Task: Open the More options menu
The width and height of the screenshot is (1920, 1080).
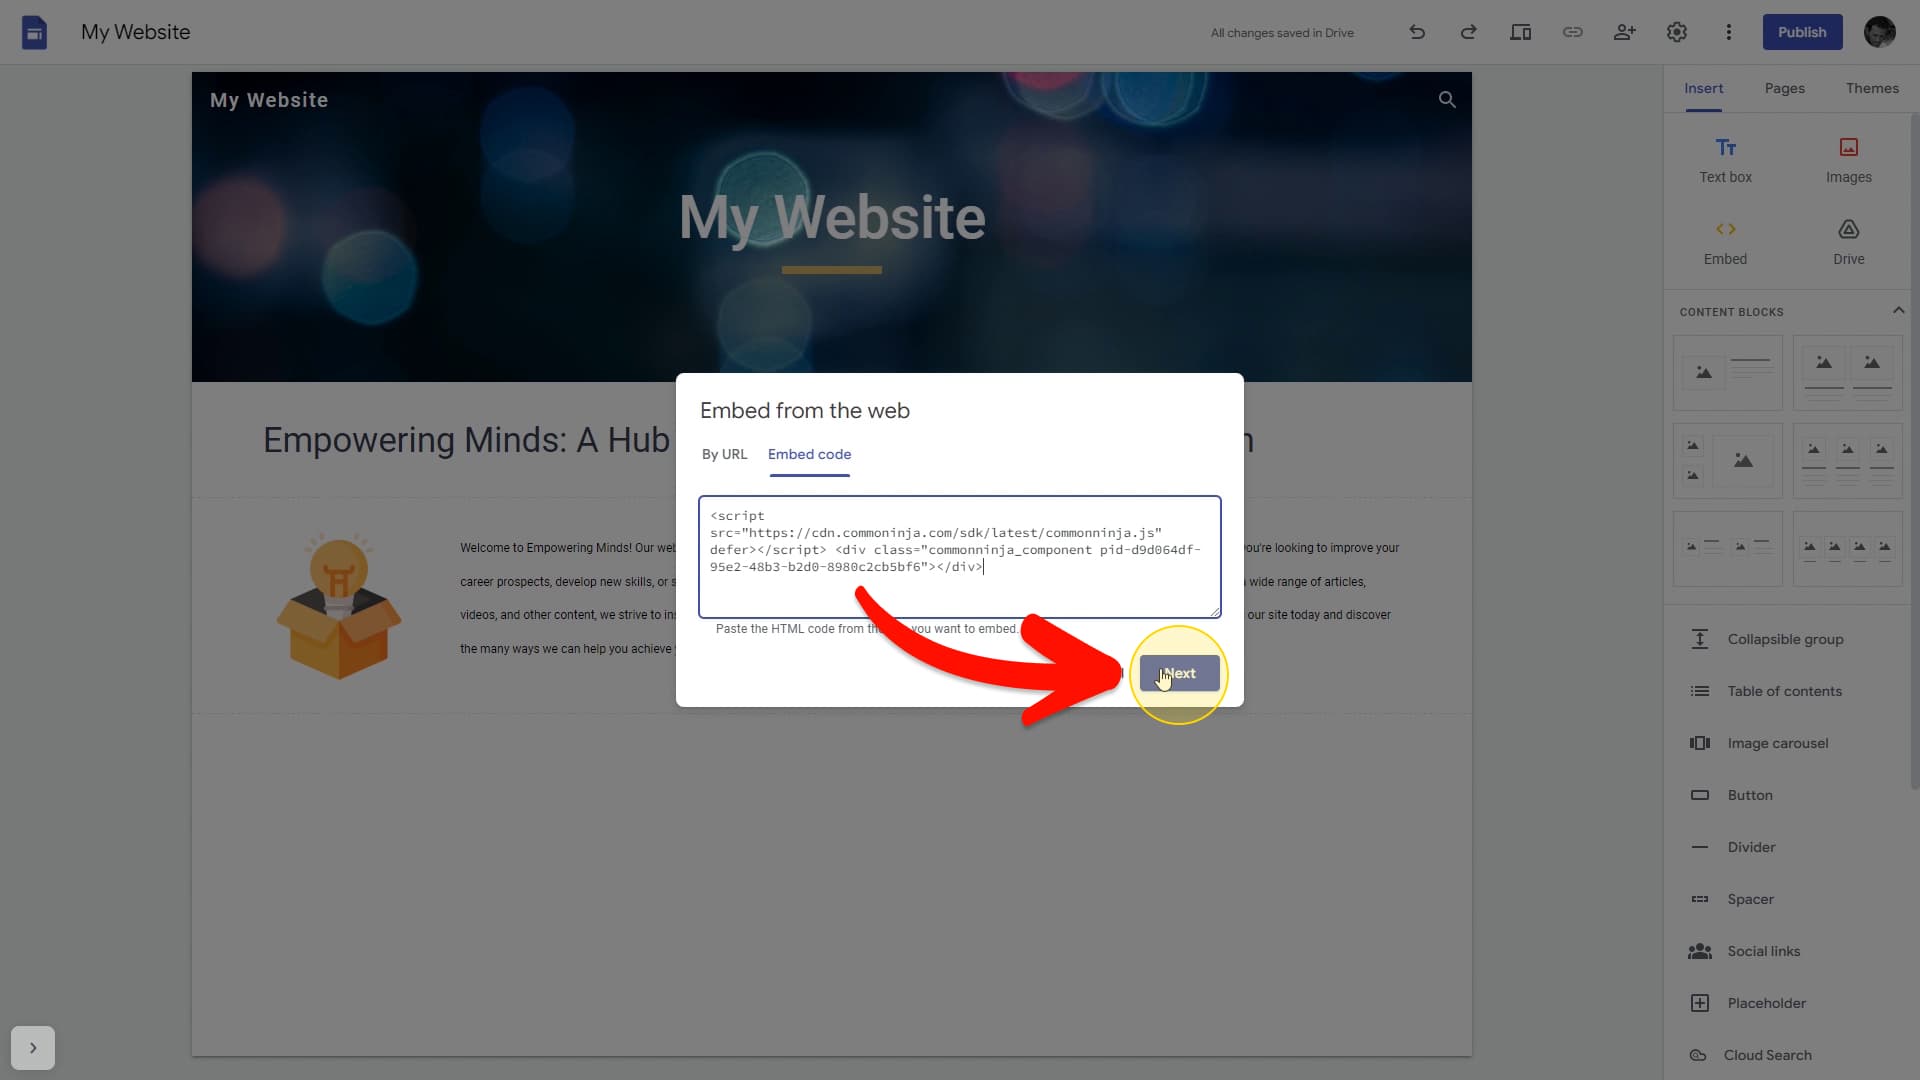Action: click(x=1729, y=32)
